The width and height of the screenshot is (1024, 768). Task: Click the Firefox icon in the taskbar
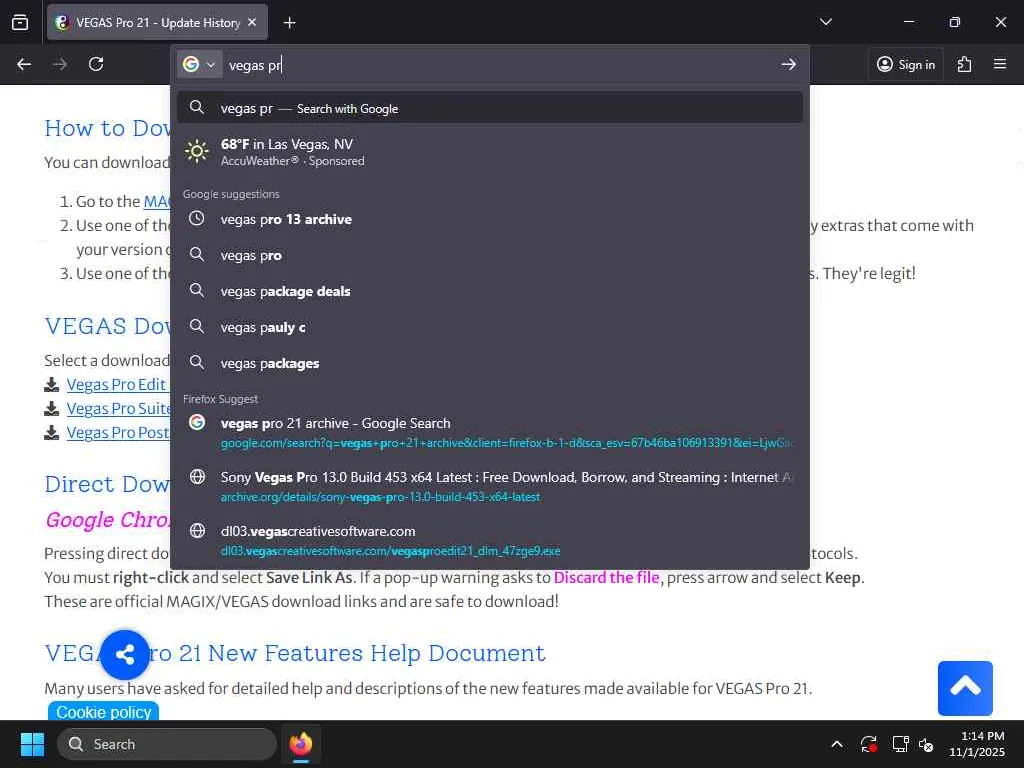click(x=301, y=744)
